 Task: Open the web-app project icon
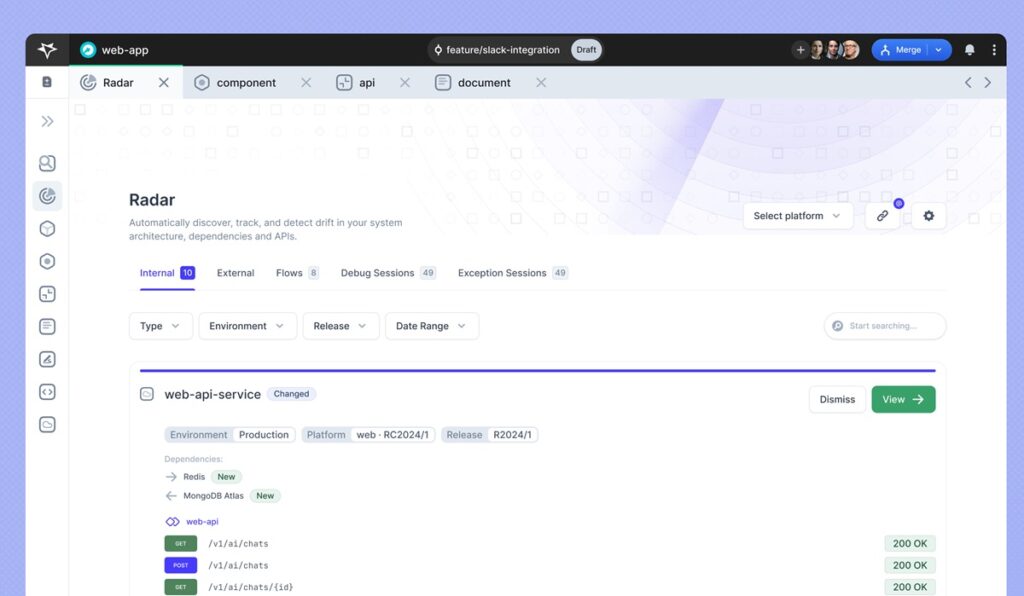coord(88,50)
